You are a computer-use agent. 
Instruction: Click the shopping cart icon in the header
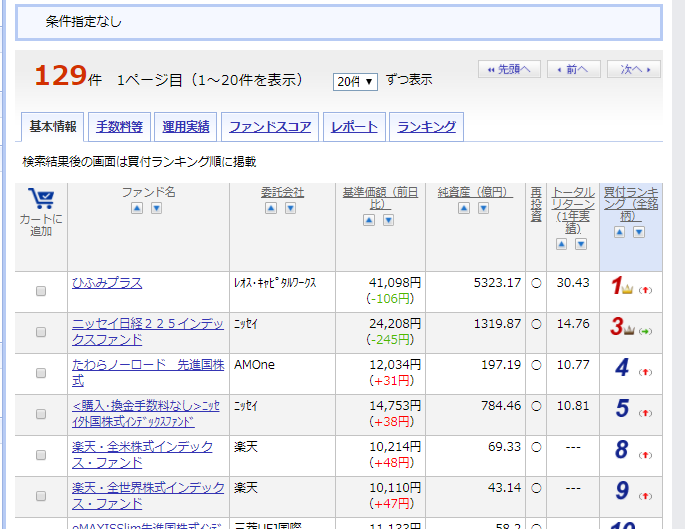point(41,198)
